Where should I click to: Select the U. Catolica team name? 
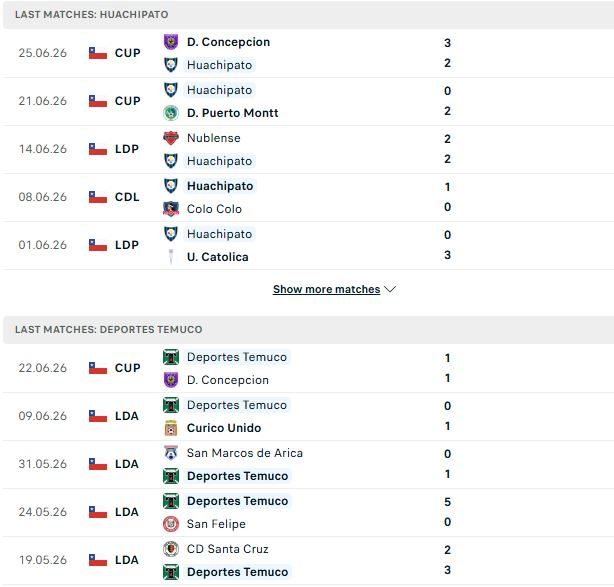click(218, 257)
